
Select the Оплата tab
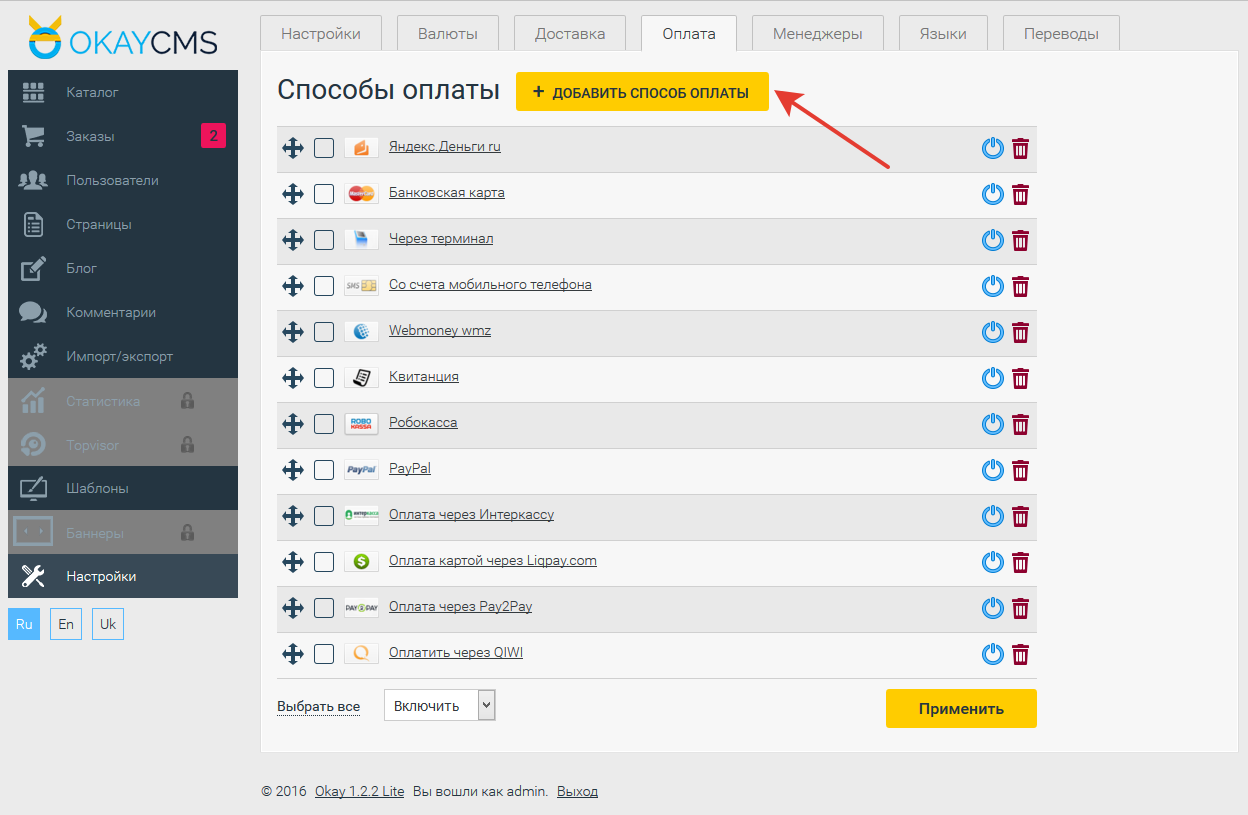click(689, 33)
